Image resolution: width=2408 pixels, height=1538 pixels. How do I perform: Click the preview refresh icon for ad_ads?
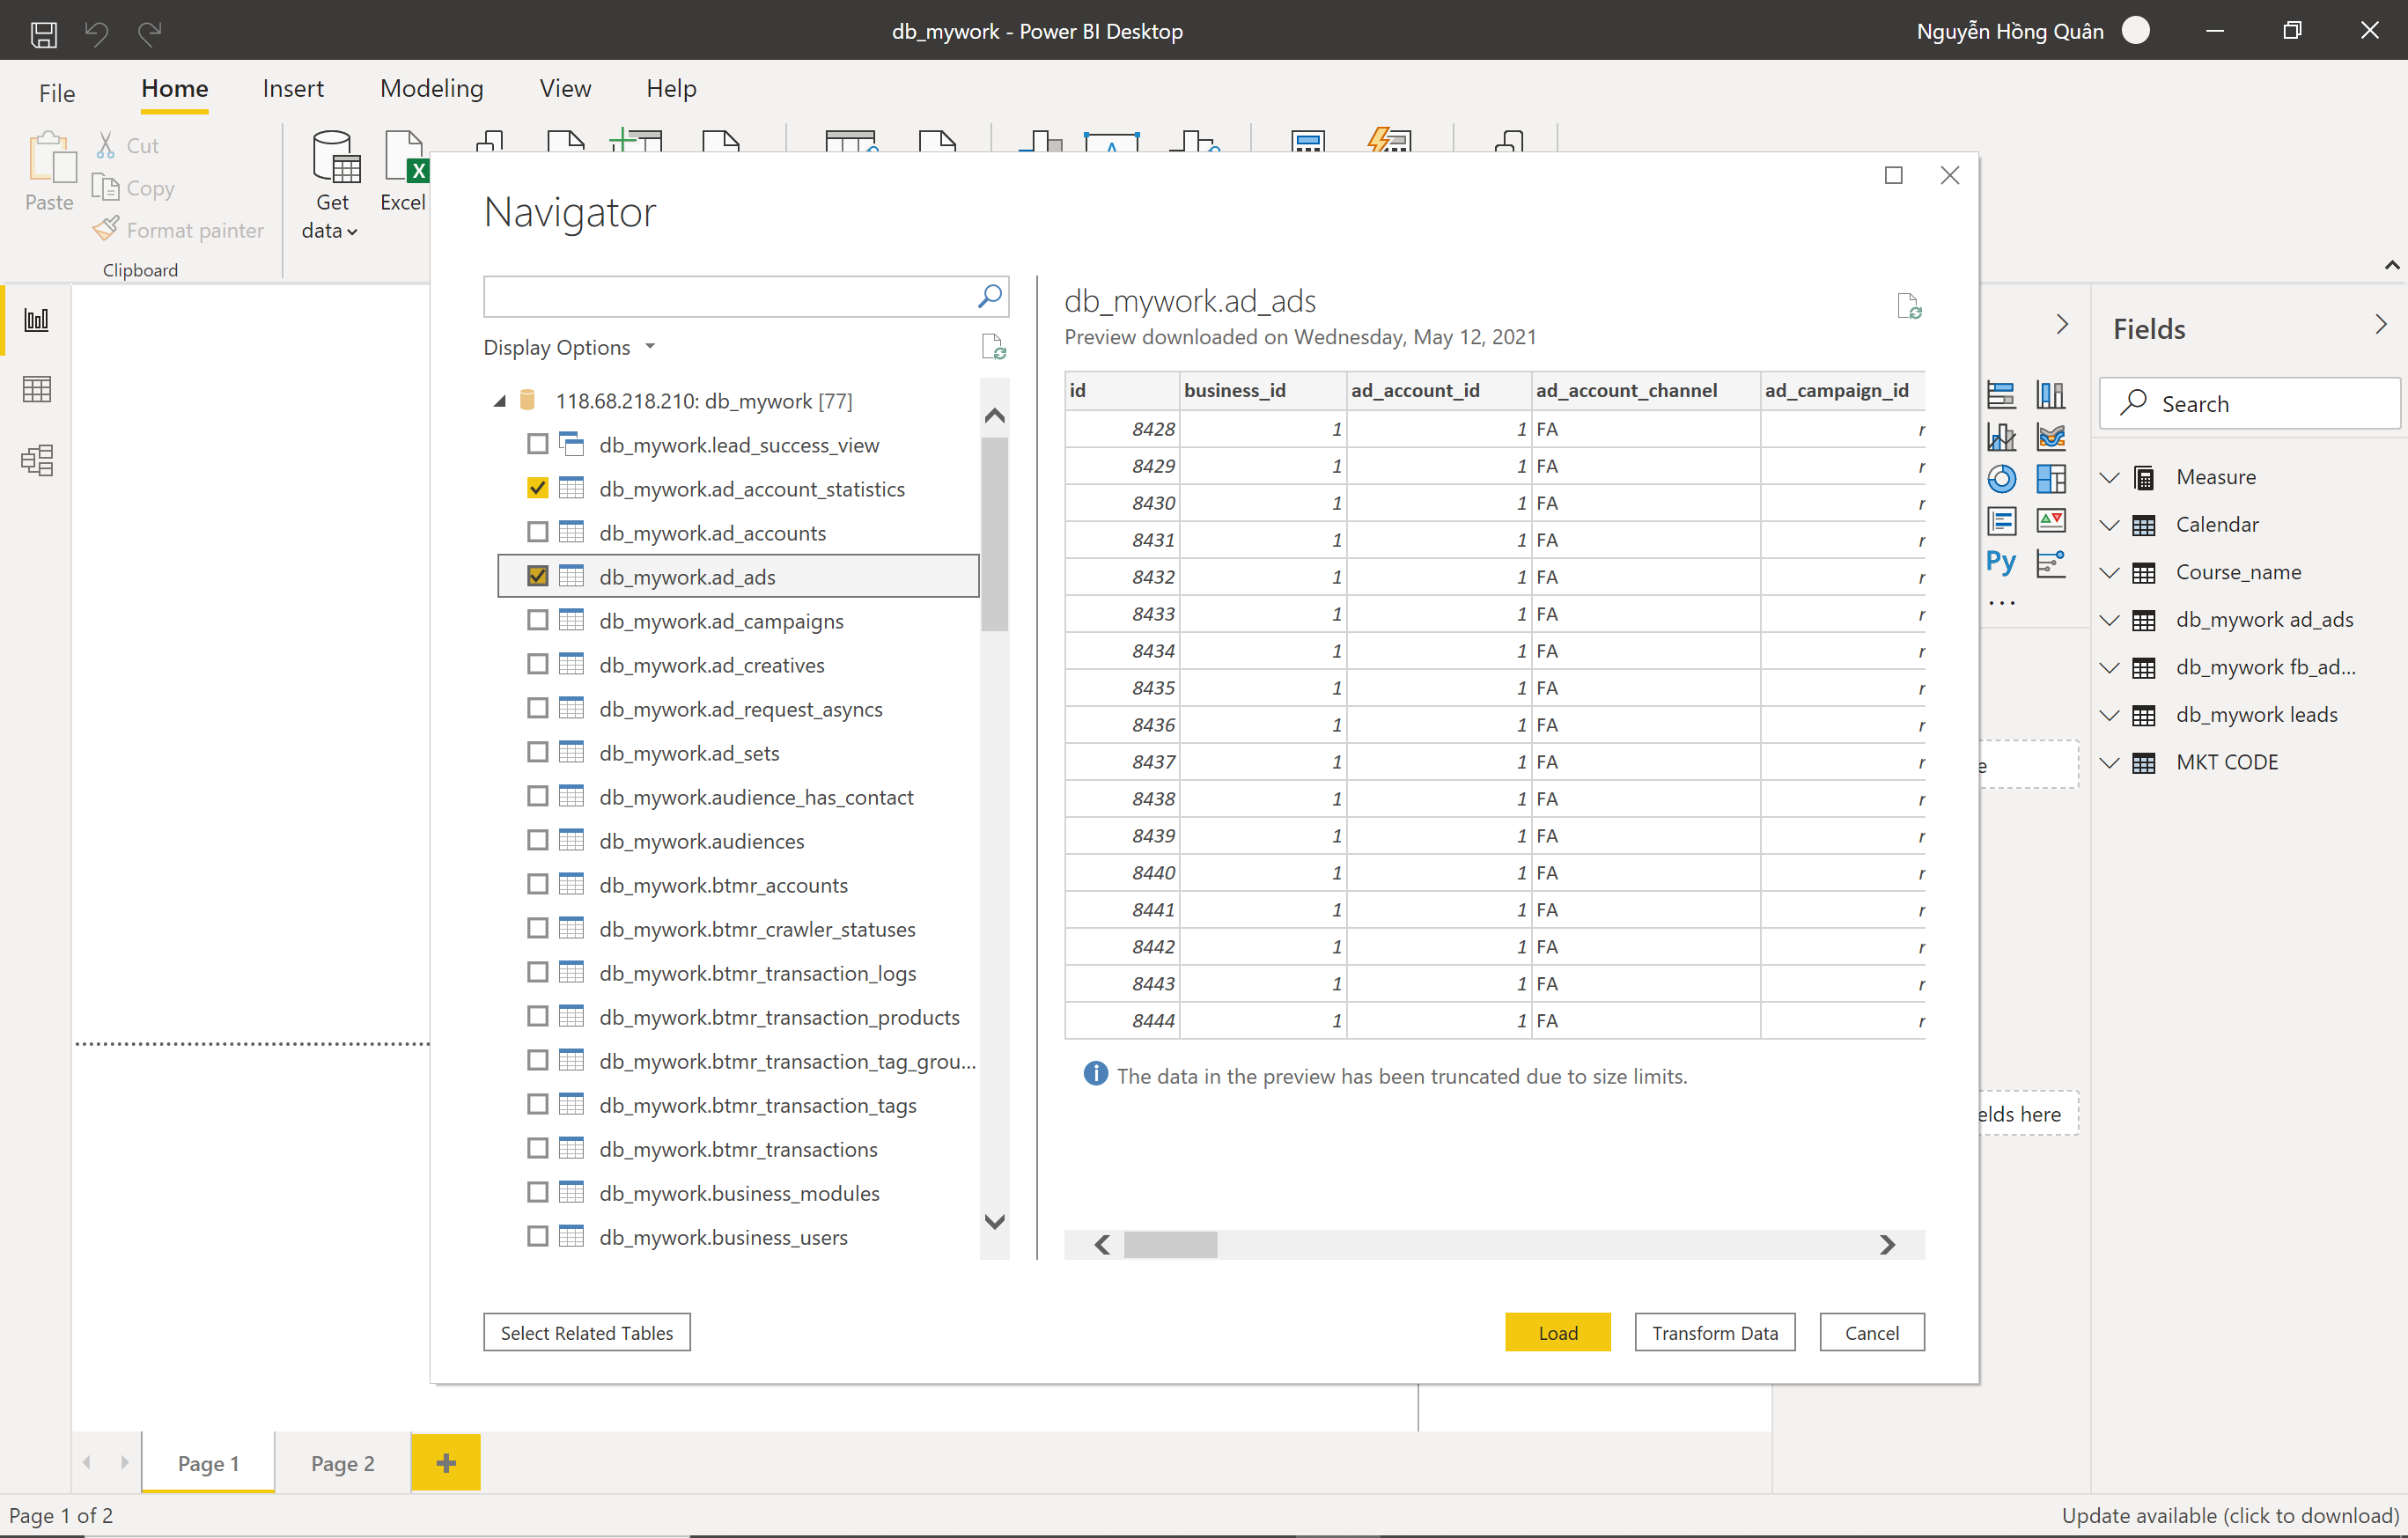[1908, 305]
